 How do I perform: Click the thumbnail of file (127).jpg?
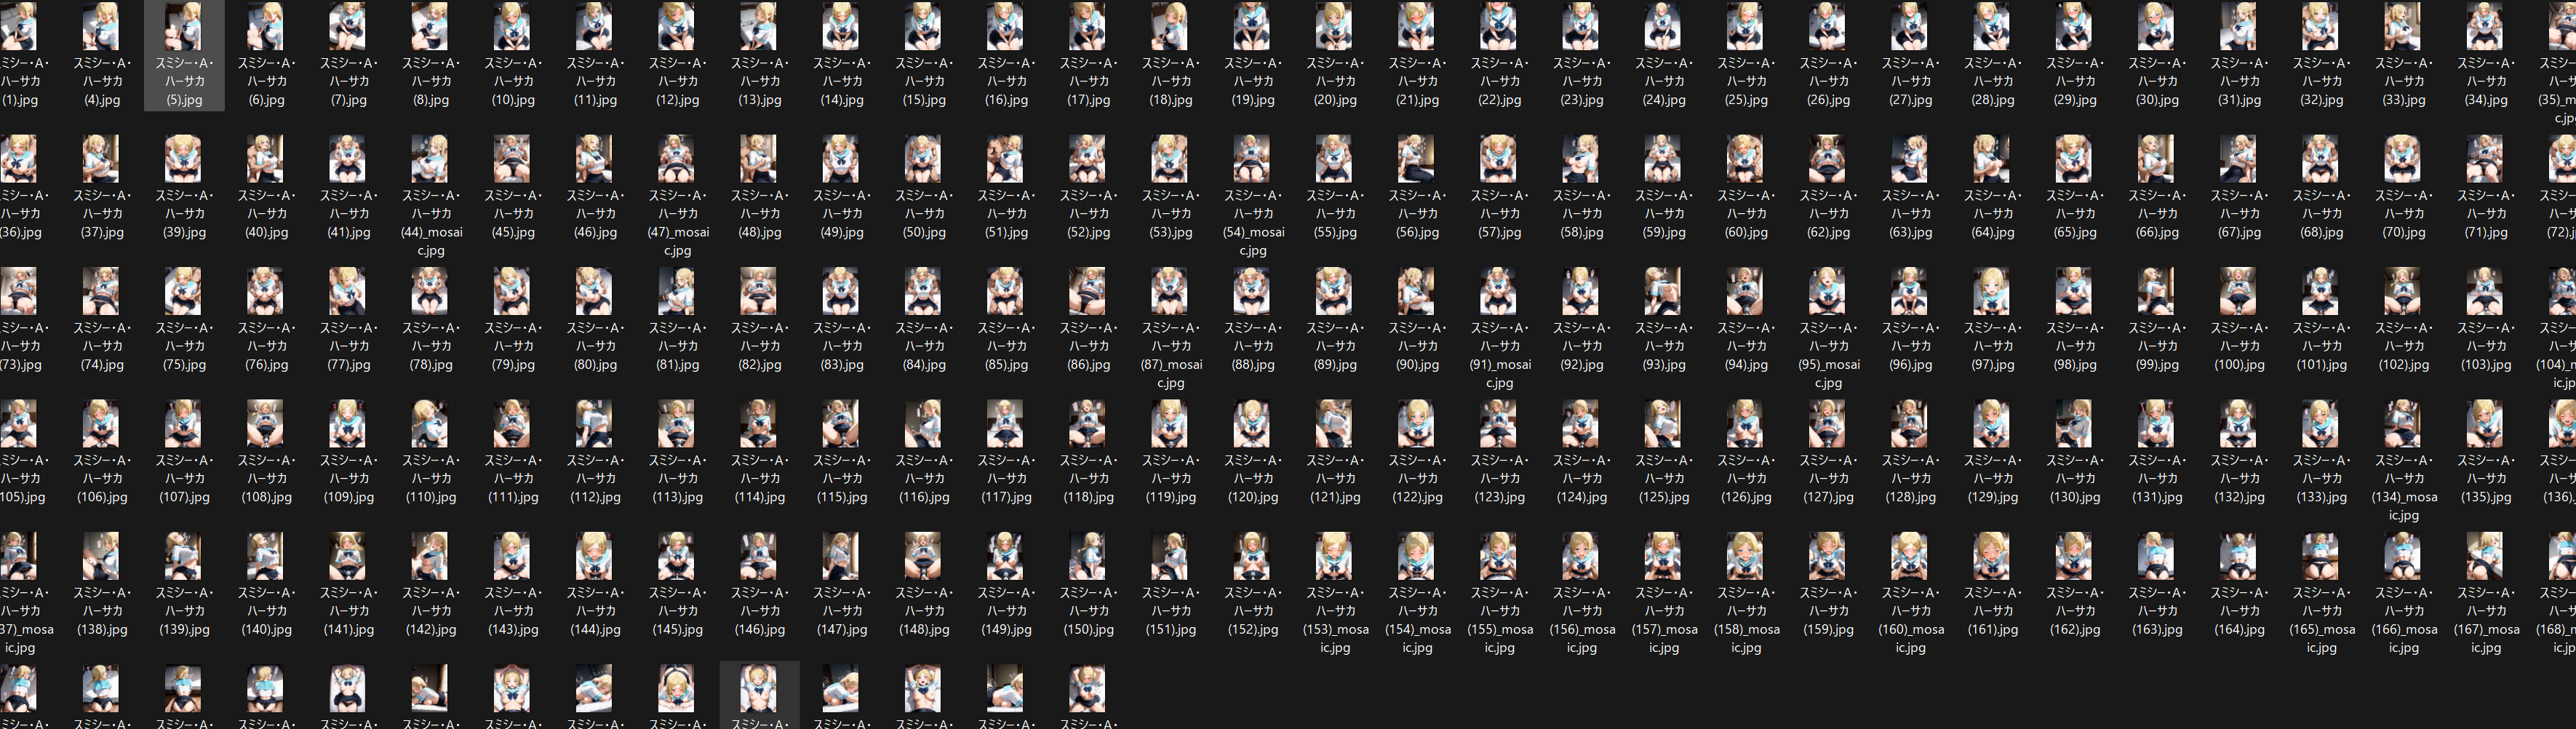[x=1827, y=423]
